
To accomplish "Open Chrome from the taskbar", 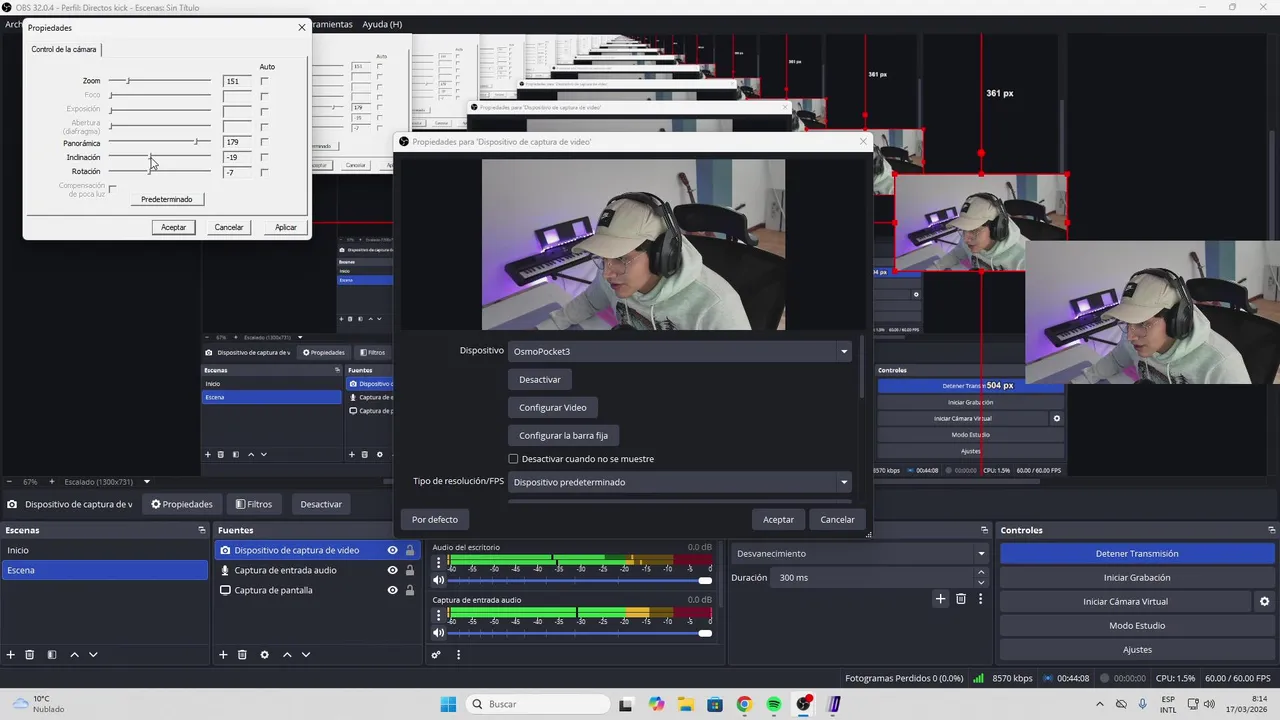I will coord(744,704).
